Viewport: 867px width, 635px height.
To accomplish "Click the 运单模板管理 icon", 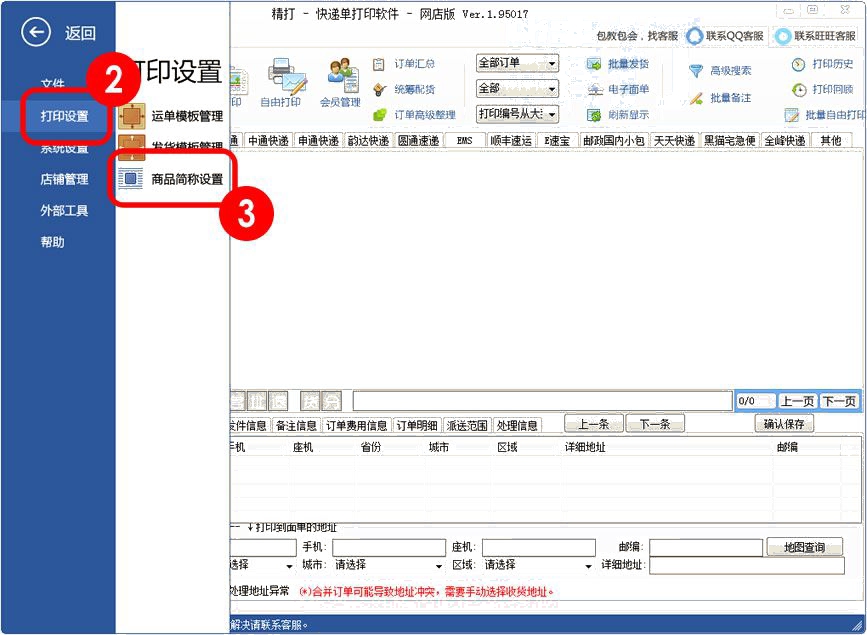I will (x=132, y=116).
